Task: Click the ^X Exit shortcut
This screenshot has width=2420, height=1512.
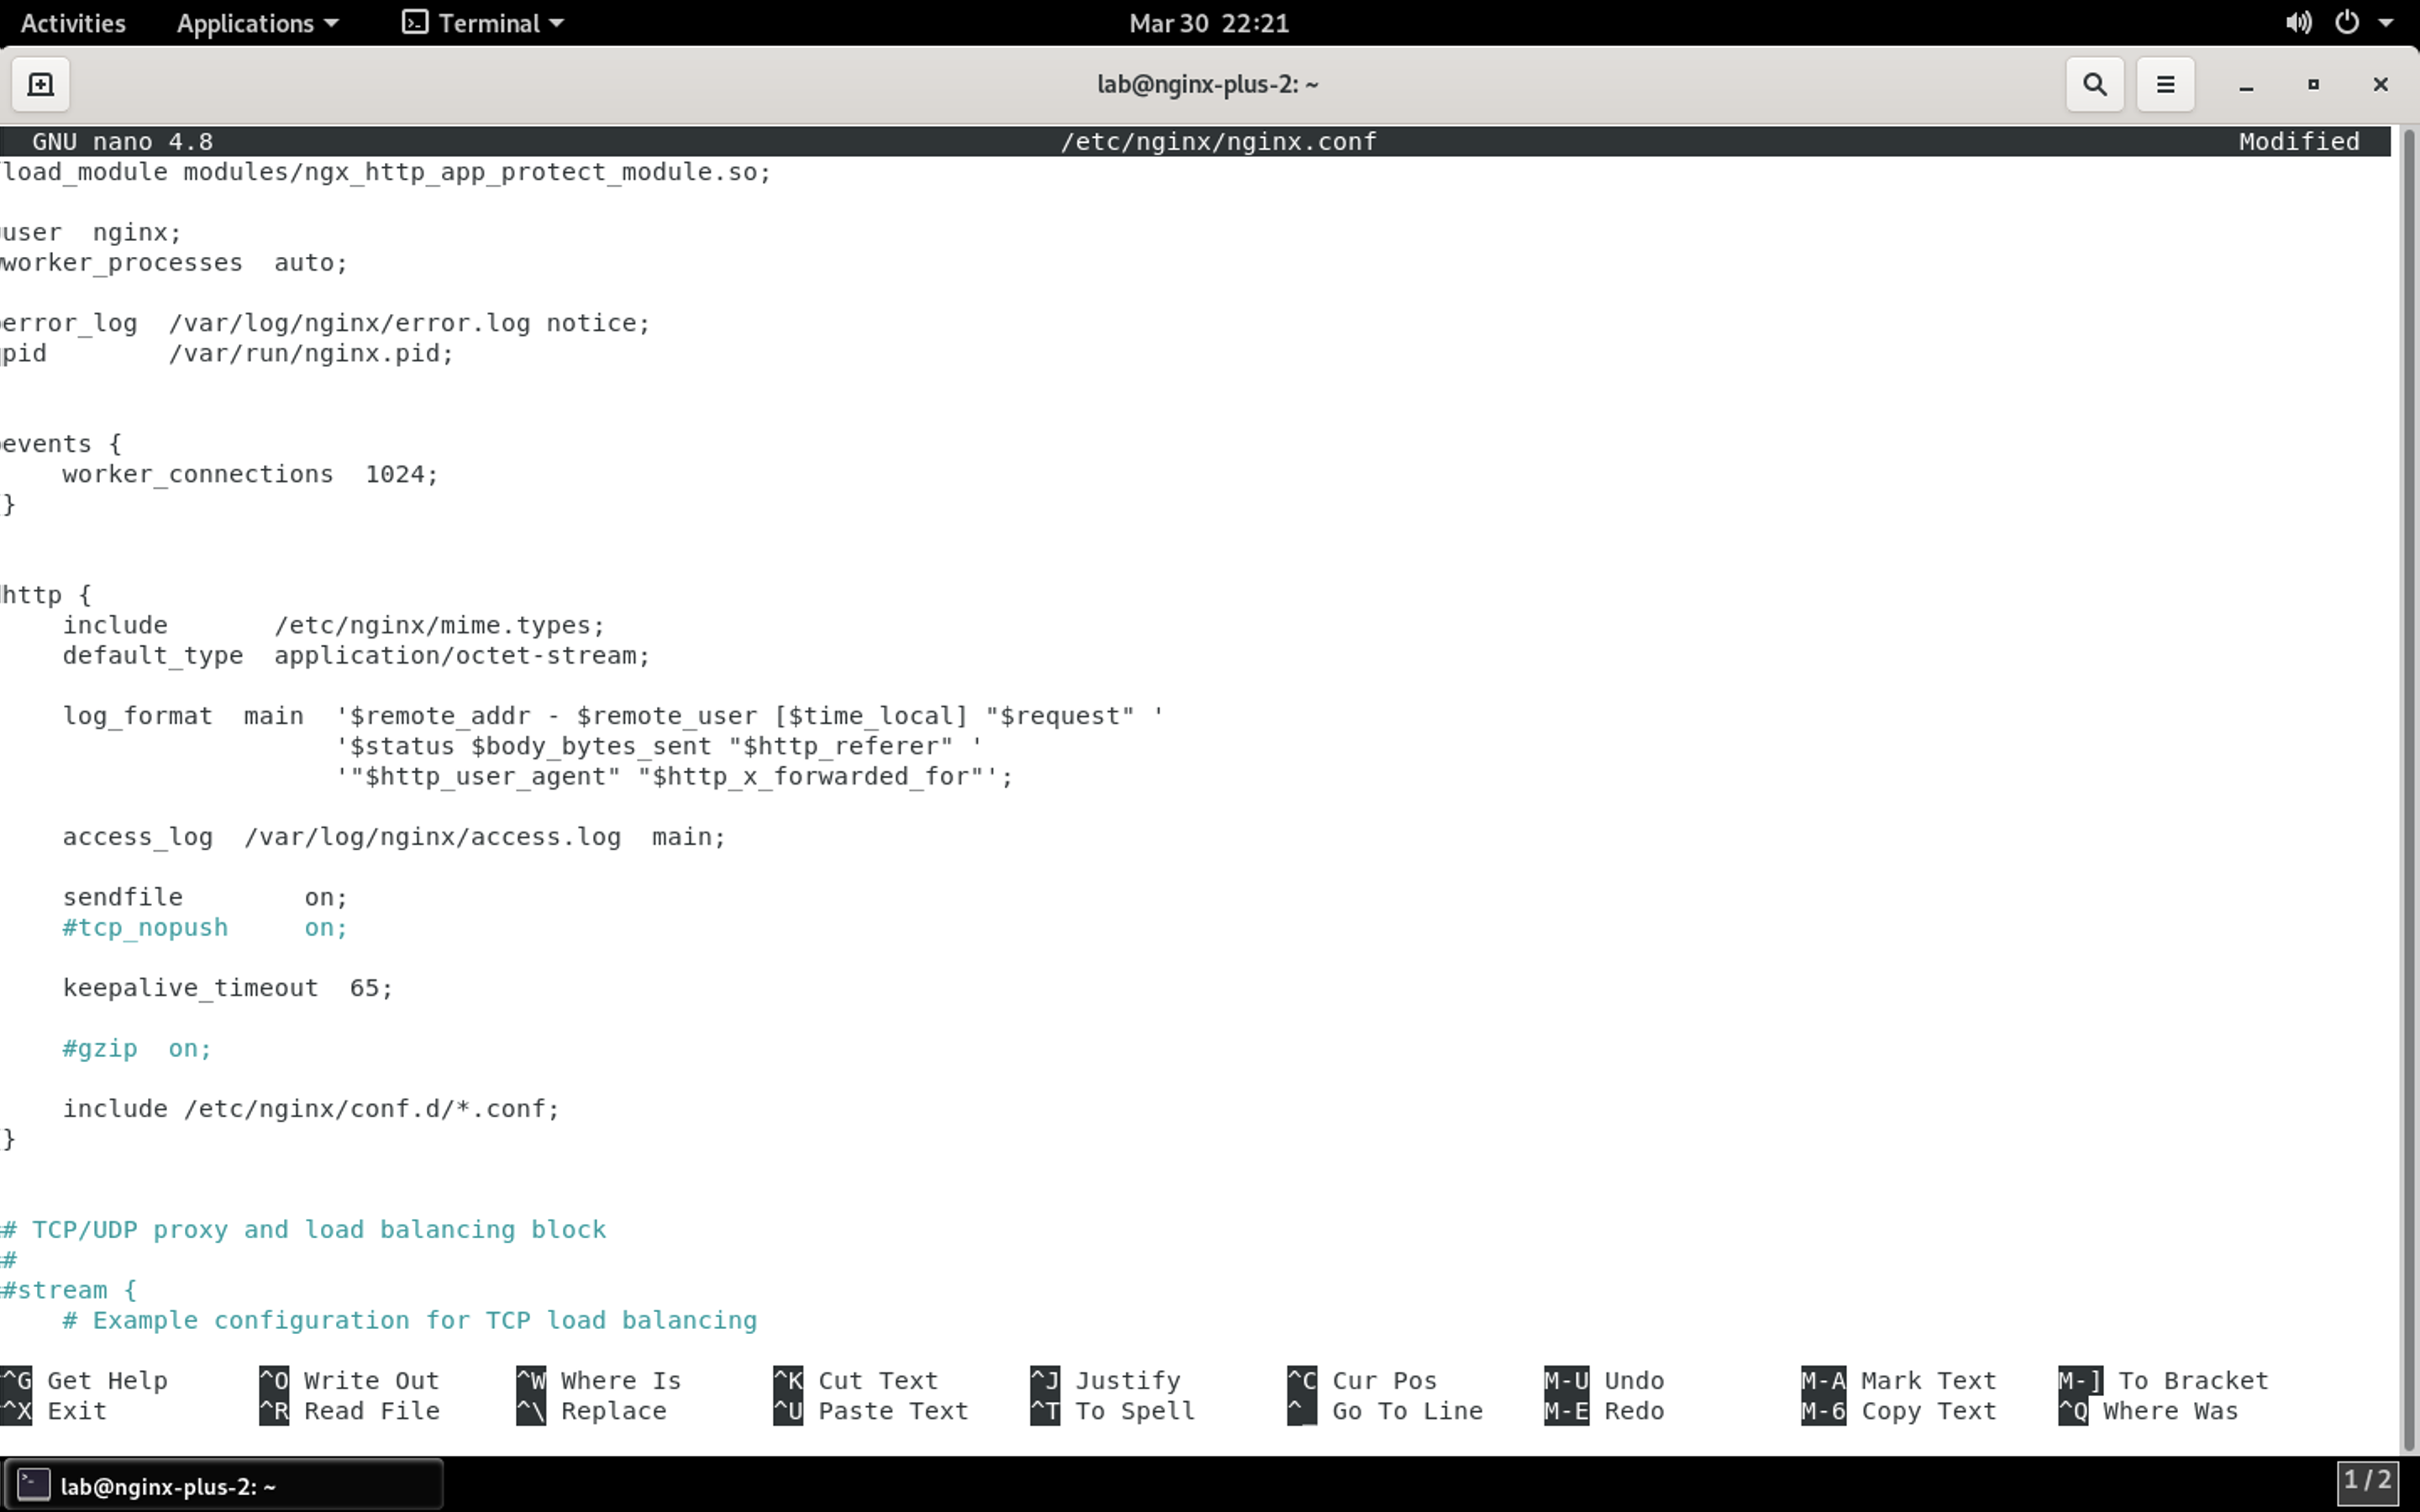Action: [x=54, y=1411]
